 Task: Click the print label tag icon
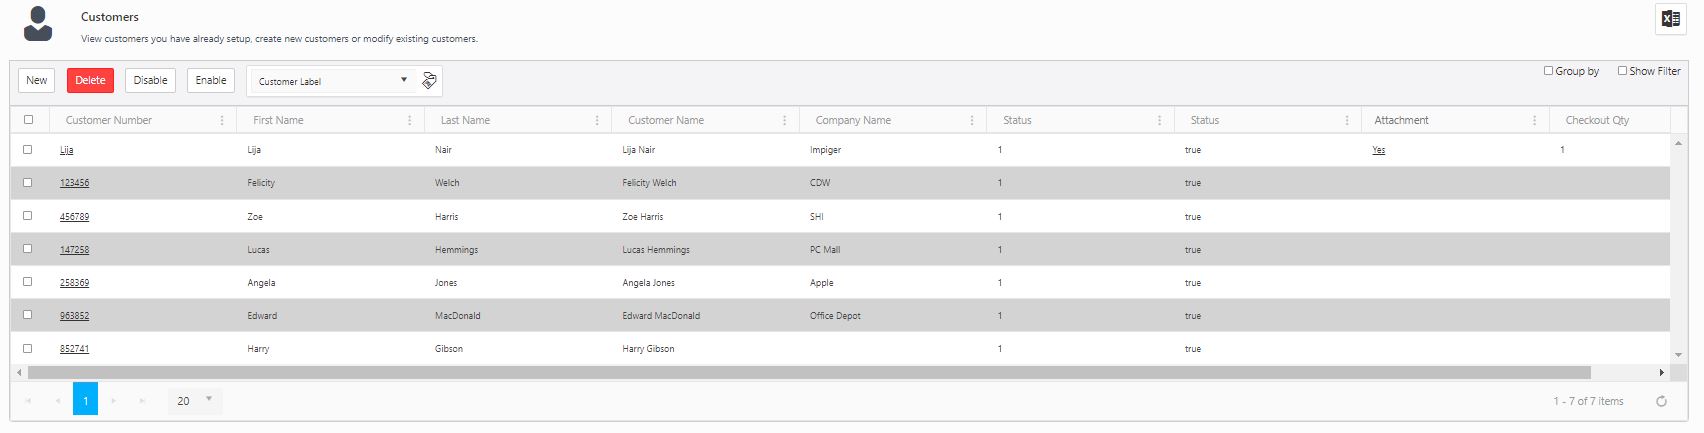pos(429,81)
